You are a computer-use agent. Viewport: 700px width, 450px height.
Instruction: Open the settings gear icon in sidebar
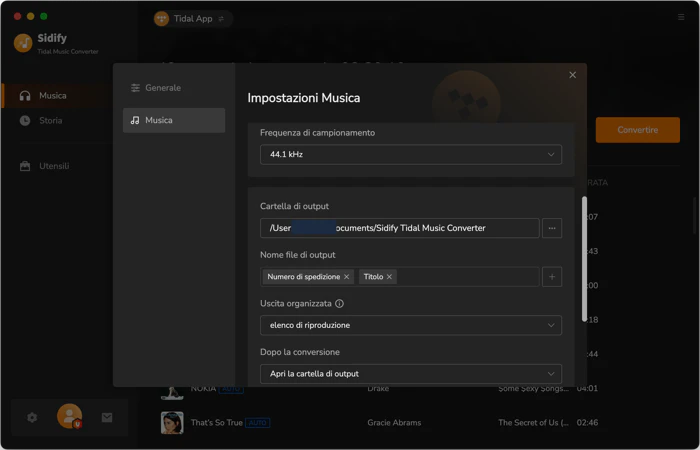coord(32,417)
